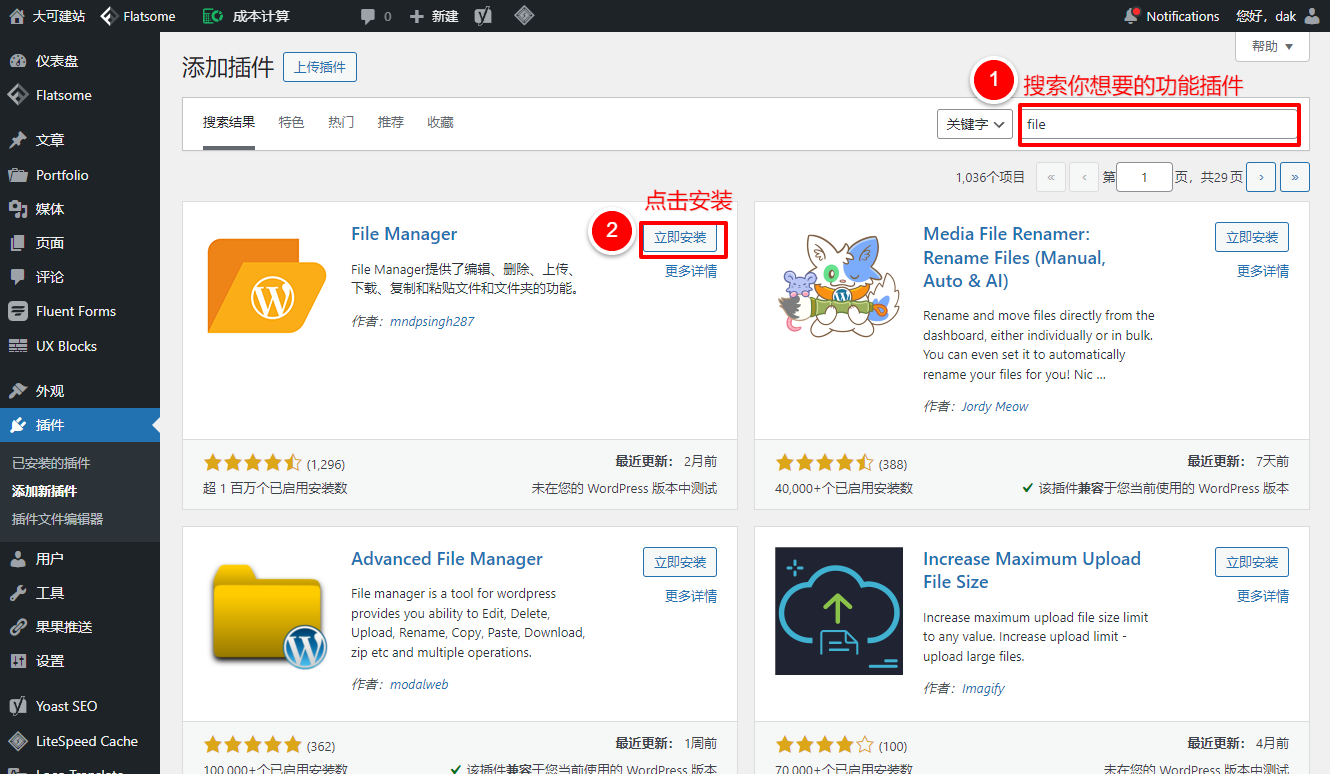Click the new comments bubble icon
The width and height of the screenshot is (1330, 774).
[369, 16]
